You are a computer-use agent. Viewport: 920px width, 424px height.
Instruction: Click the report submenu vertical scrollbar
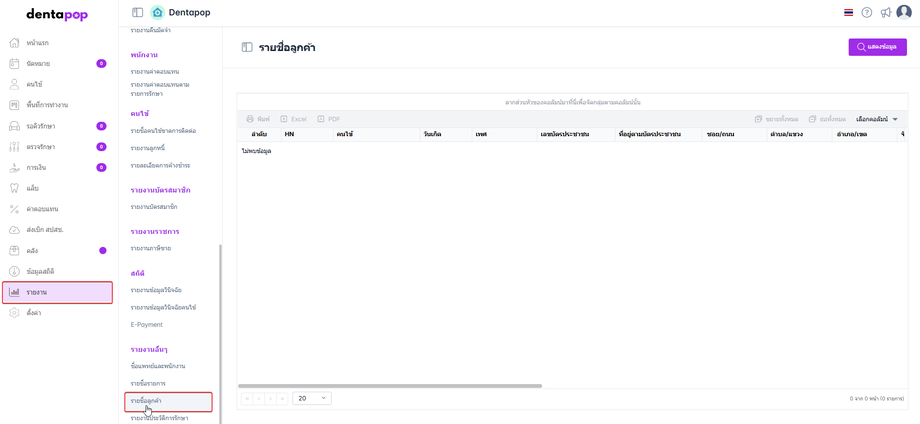point(221,334)
